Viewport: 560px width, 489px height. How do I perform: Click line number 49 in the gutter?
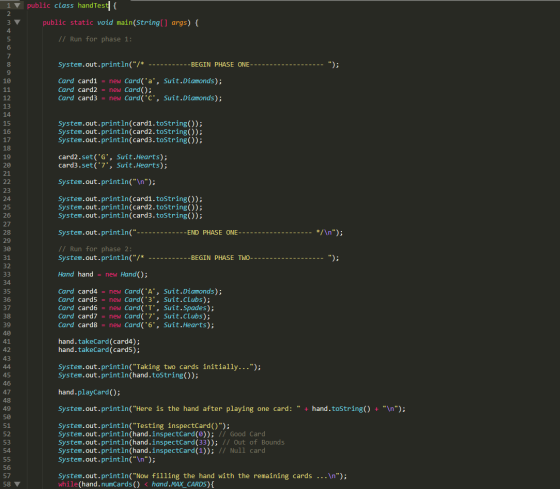[7, 409]
